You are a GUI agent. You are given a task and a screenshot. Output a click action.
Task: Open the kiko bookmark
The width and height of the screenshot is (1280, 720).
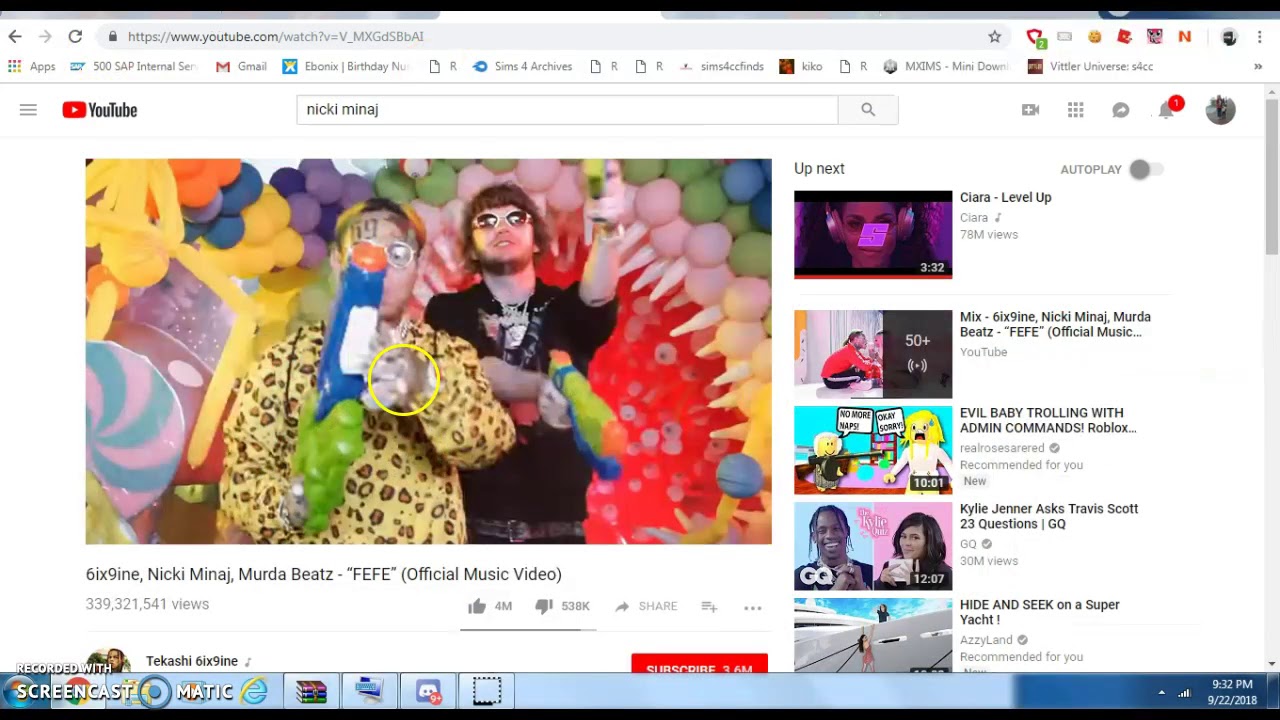coord(801,66)
